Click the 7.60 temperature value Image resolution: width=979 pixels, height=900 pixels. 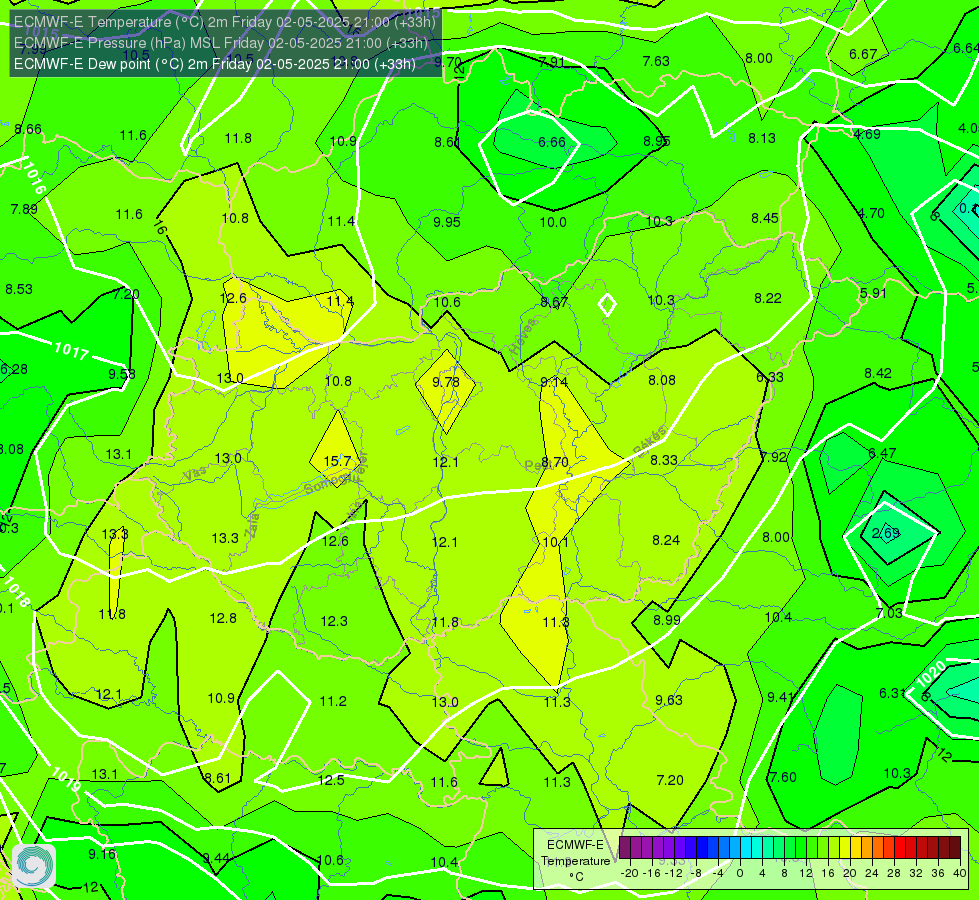(x=783, y=777)
